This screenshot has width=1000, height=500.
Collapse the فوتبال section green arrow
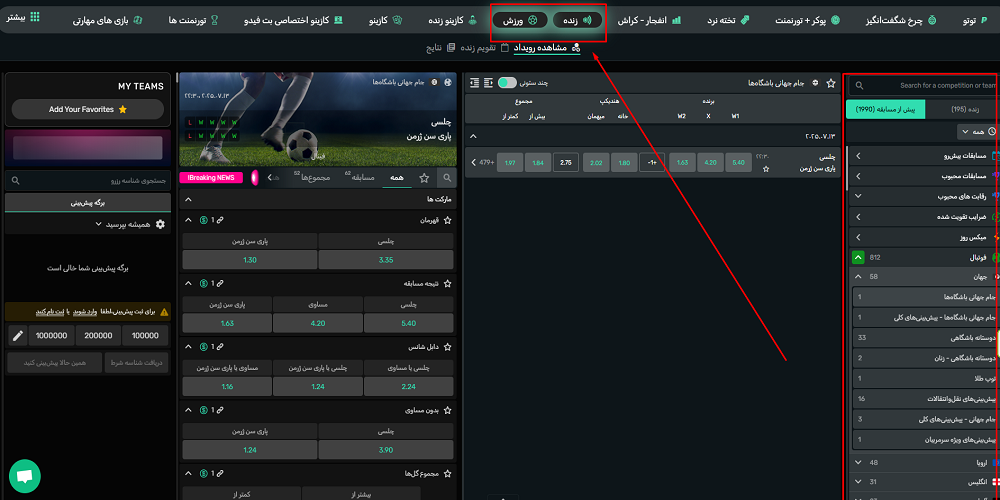pos(858,258)
